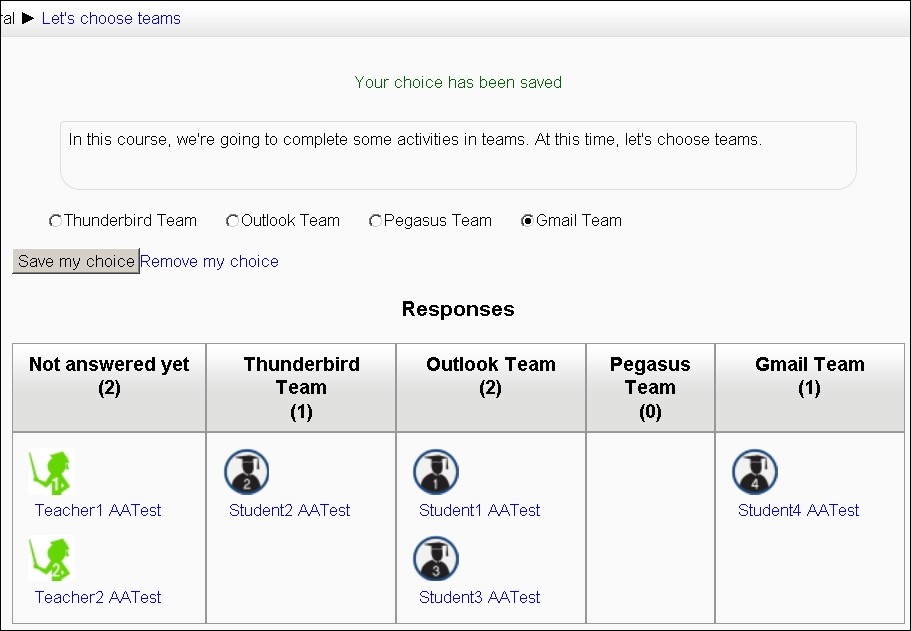Click Teacher2 AATest green avatar icon

(x=52, y=559)
